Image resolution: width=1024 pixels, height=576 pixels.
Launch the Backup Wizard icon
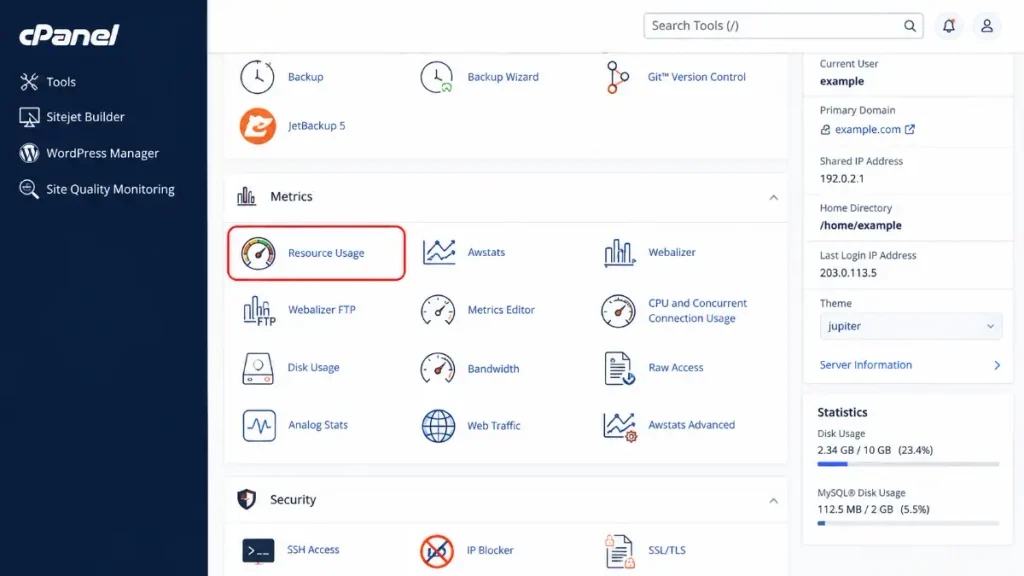437,77
